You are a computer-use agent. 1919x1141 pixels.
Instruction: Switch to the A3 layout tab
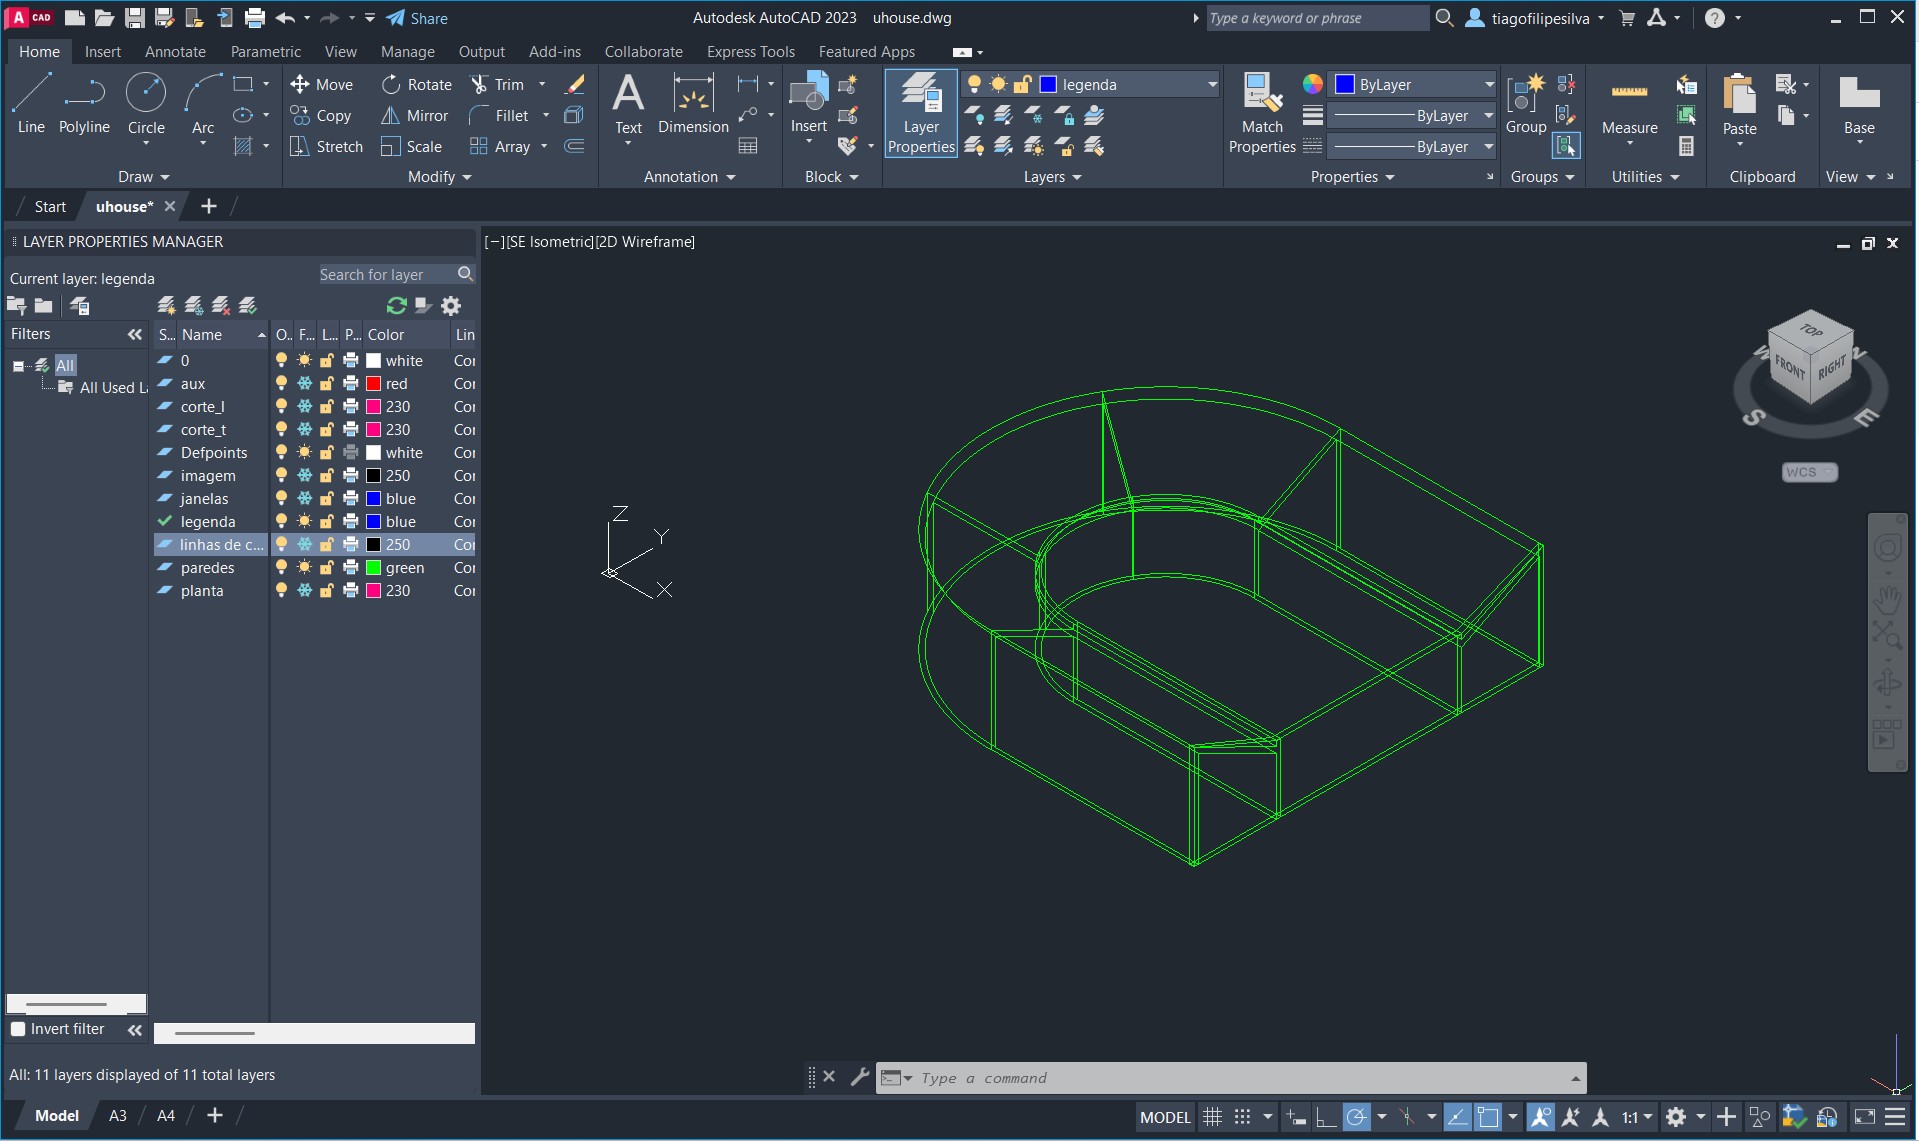click(117, 1116)
